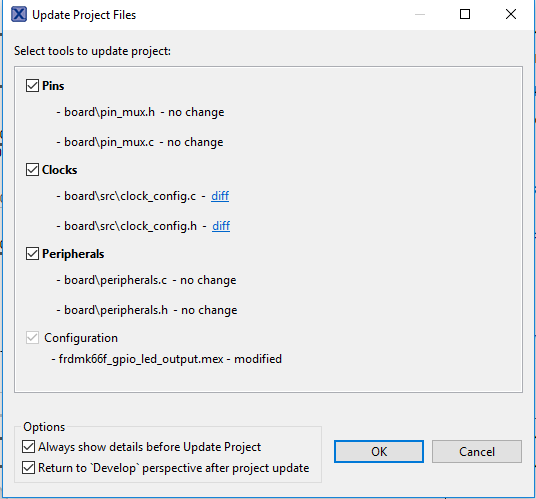
Task: Click the Peripherals label text
Action: click(x=73, y=254)
